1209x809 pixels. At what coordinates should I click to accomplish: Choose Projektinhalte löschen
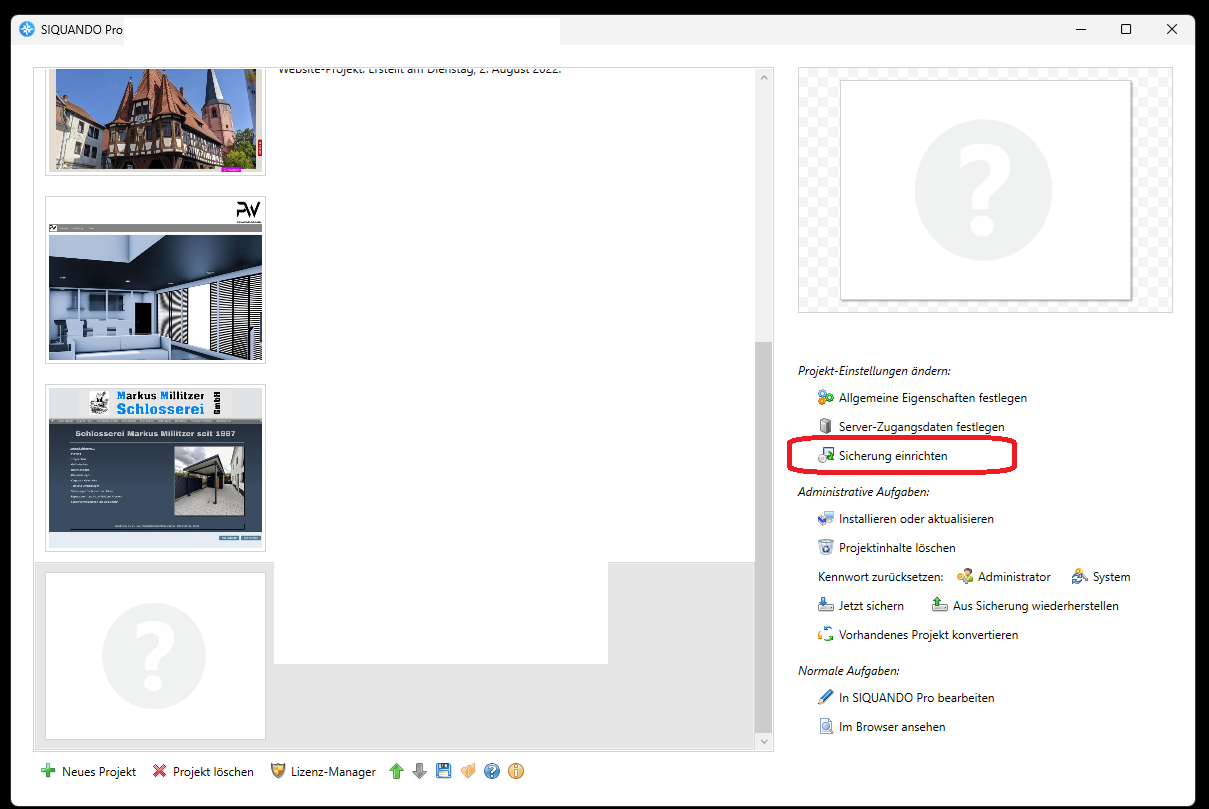click(886, 548)
